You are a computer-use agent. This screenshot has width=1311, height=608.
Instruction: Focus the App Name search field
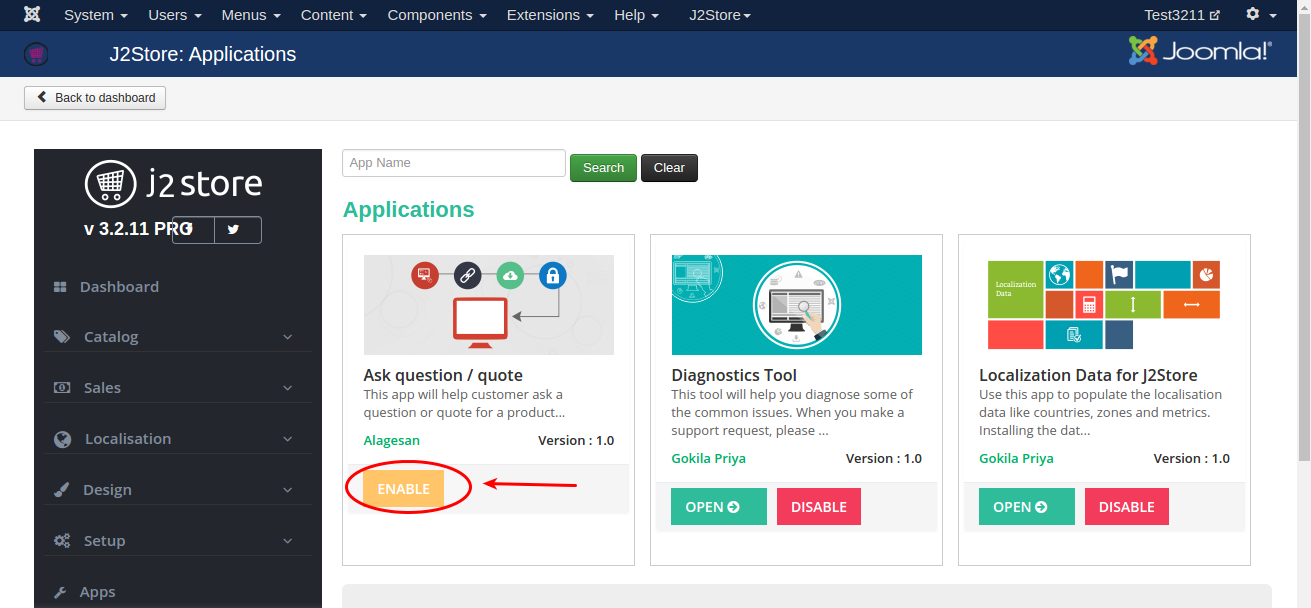[x=453, y=163]
